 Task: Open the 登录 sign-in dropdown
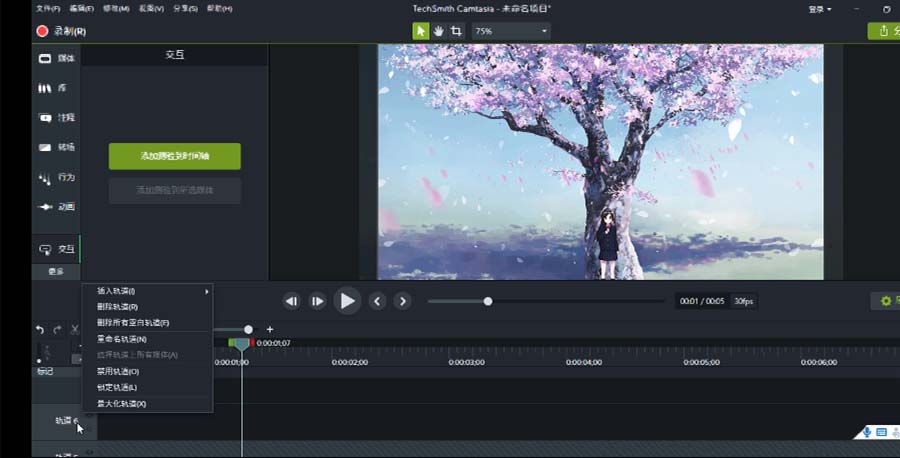(x=820, y=9)
